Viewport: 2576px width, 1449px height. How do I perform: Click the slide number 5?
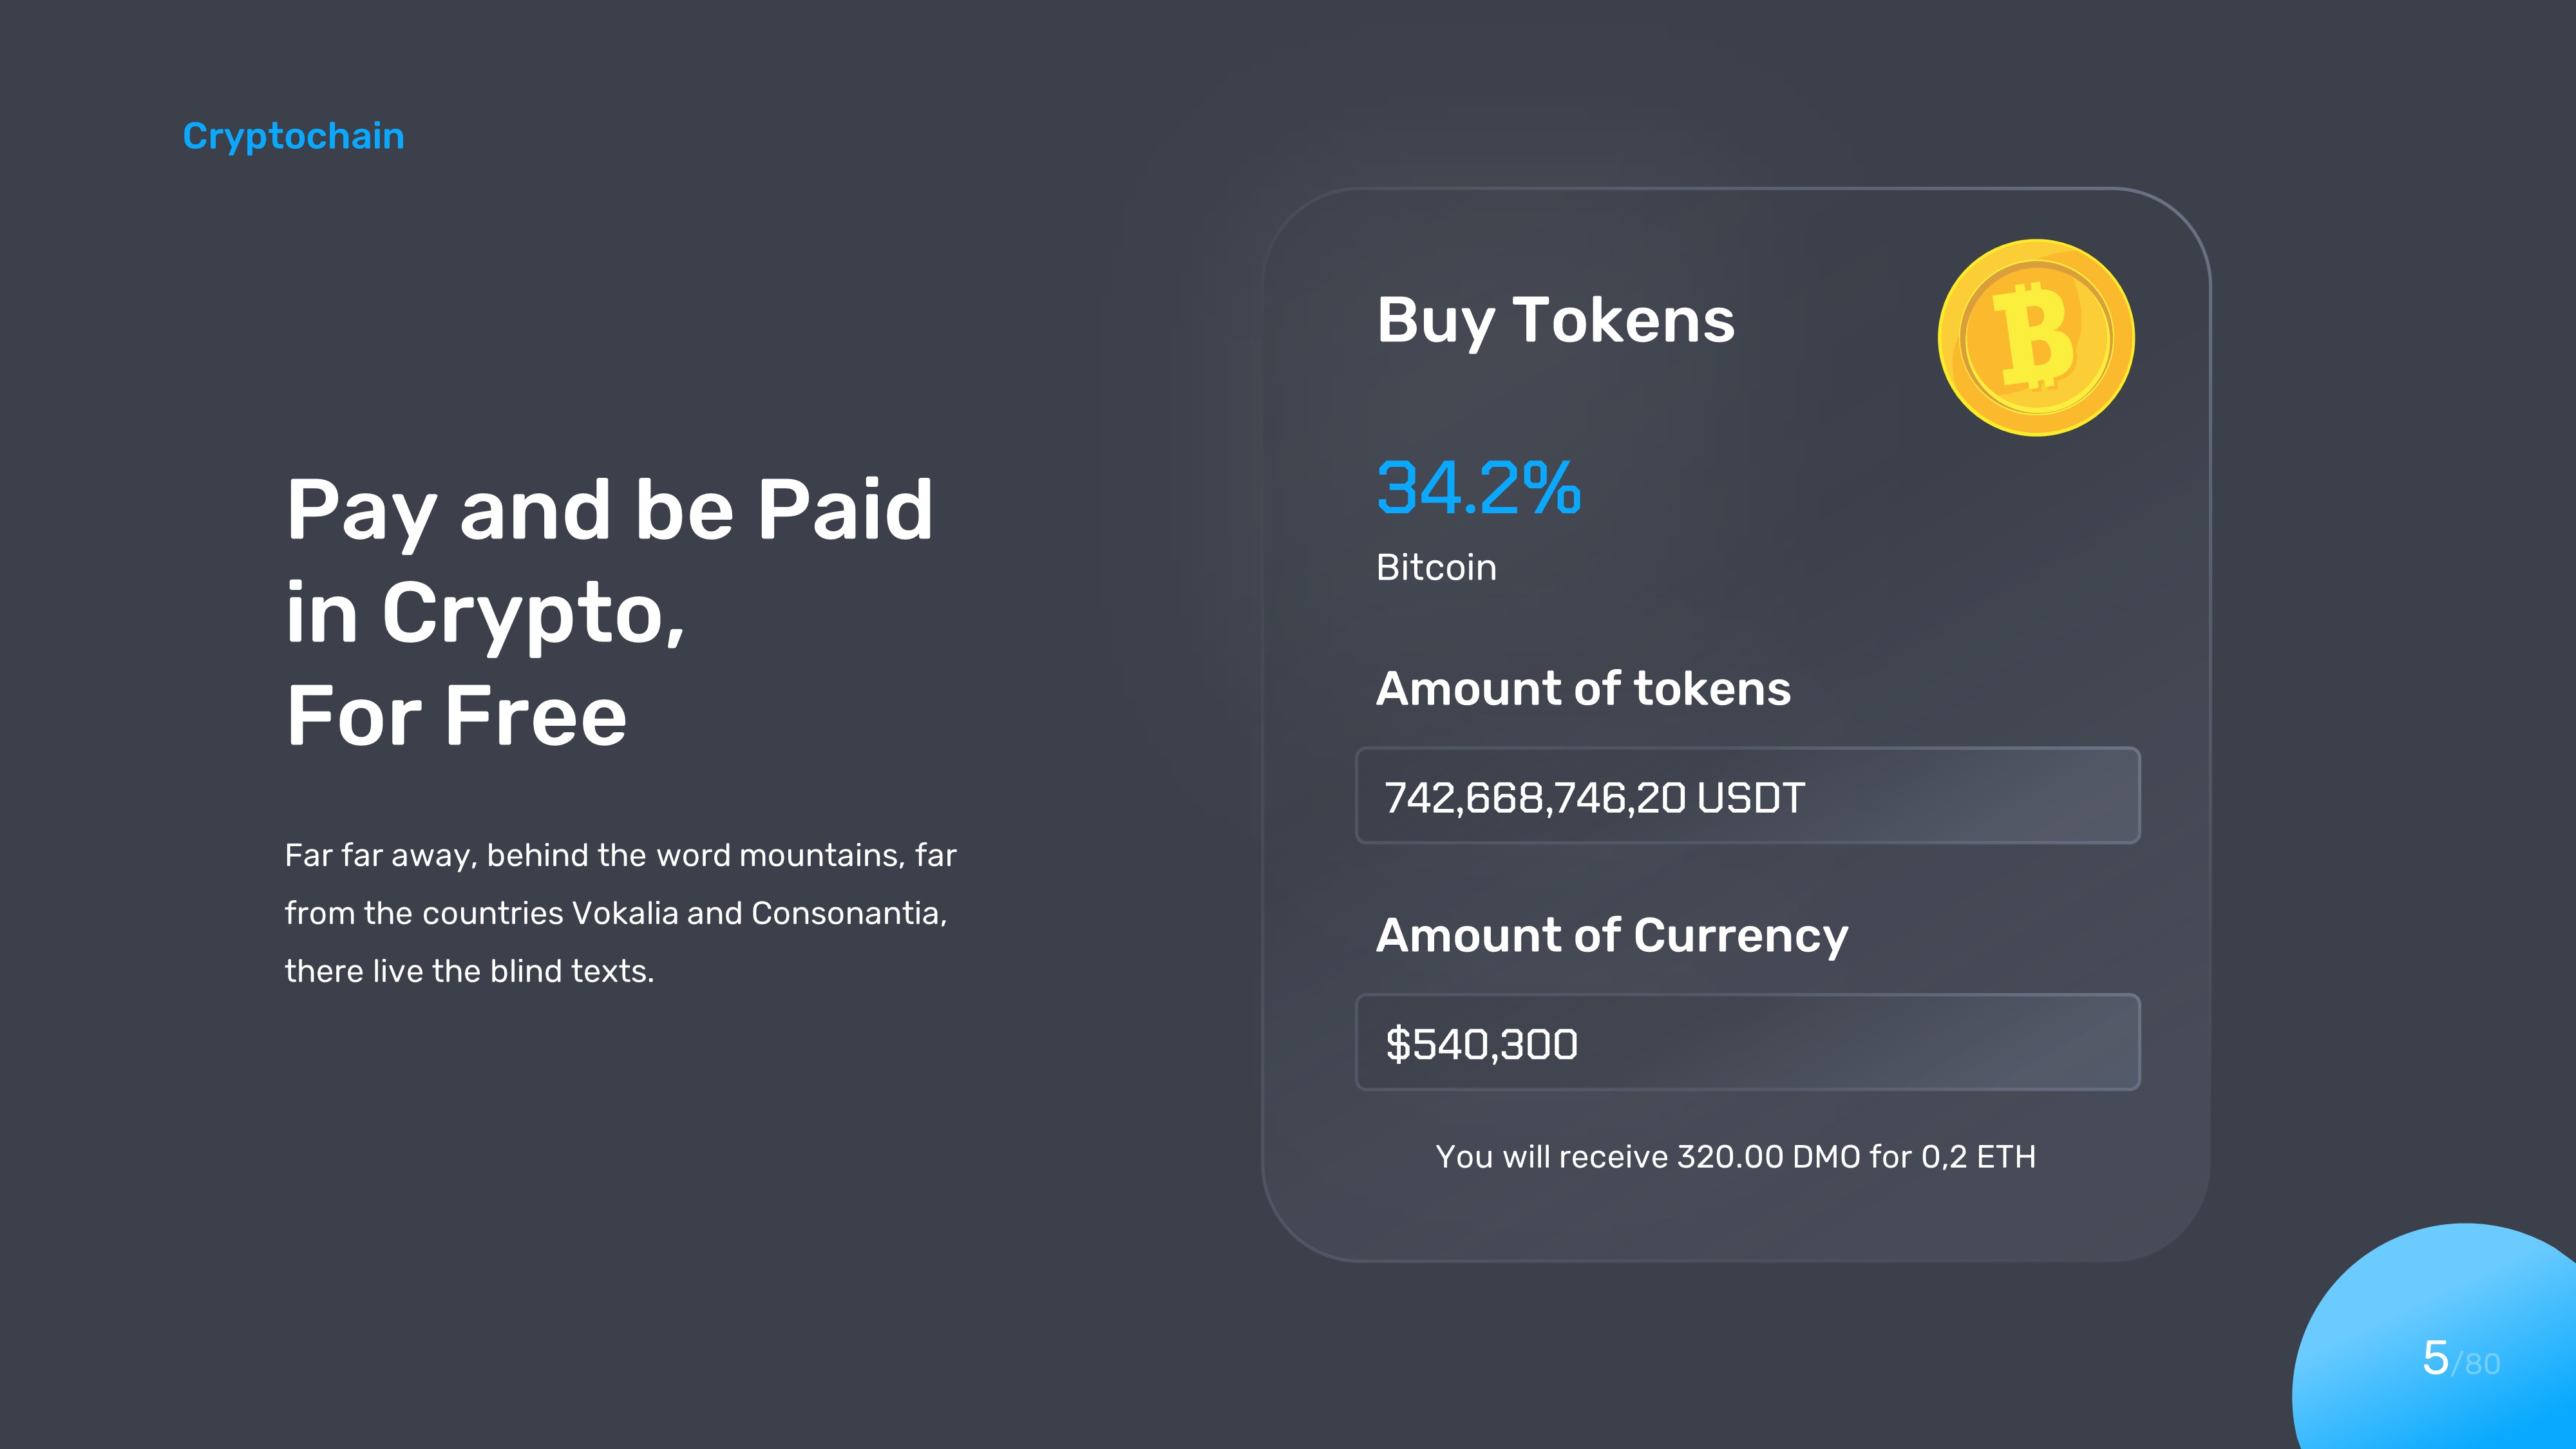[x=2435, y=1358]
